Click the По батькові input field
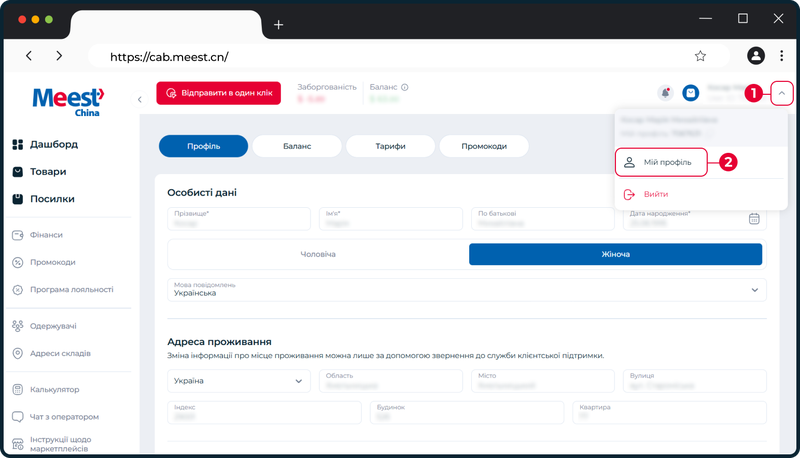This screenshot has width=800, height=458. 543,219
